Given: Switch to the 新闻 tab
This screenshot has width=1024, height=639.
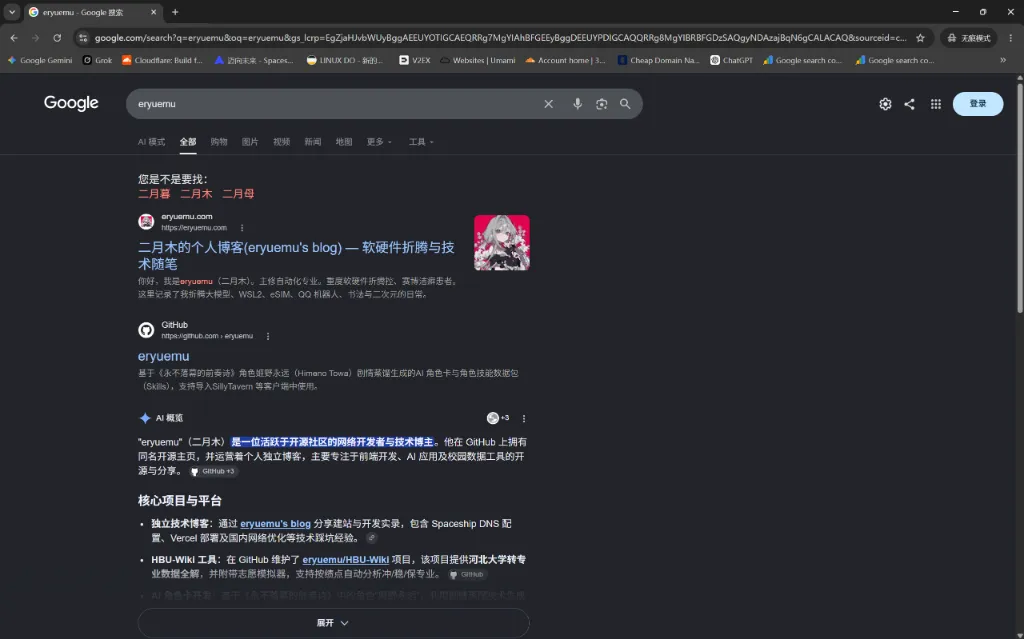Looking at the screenshot, I should pos(313,142).
